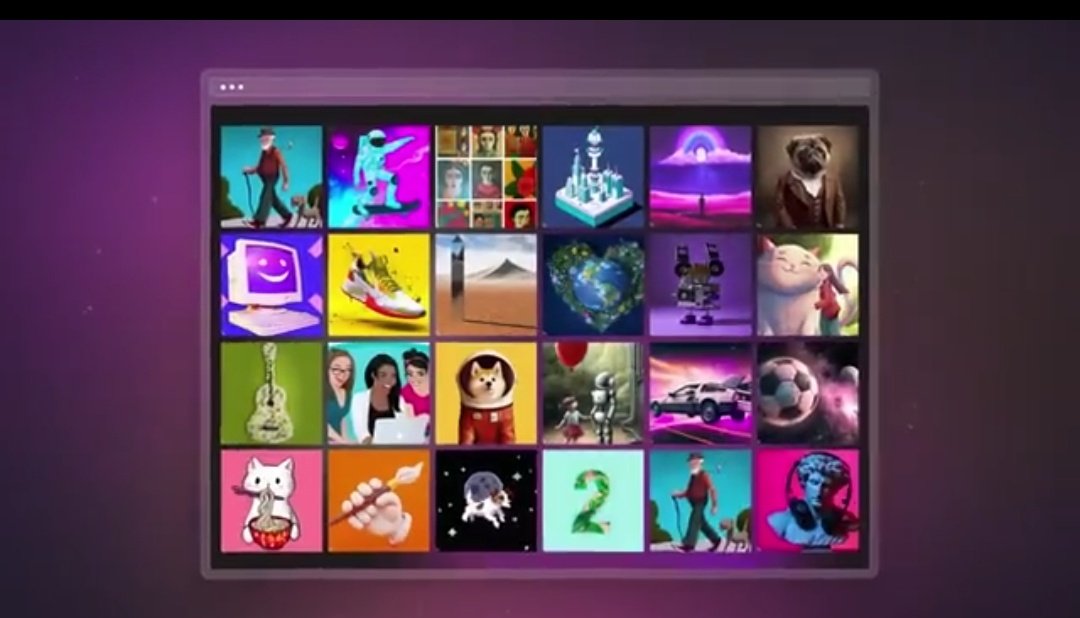Click the three-dot window controls

(x=232, y=87)
